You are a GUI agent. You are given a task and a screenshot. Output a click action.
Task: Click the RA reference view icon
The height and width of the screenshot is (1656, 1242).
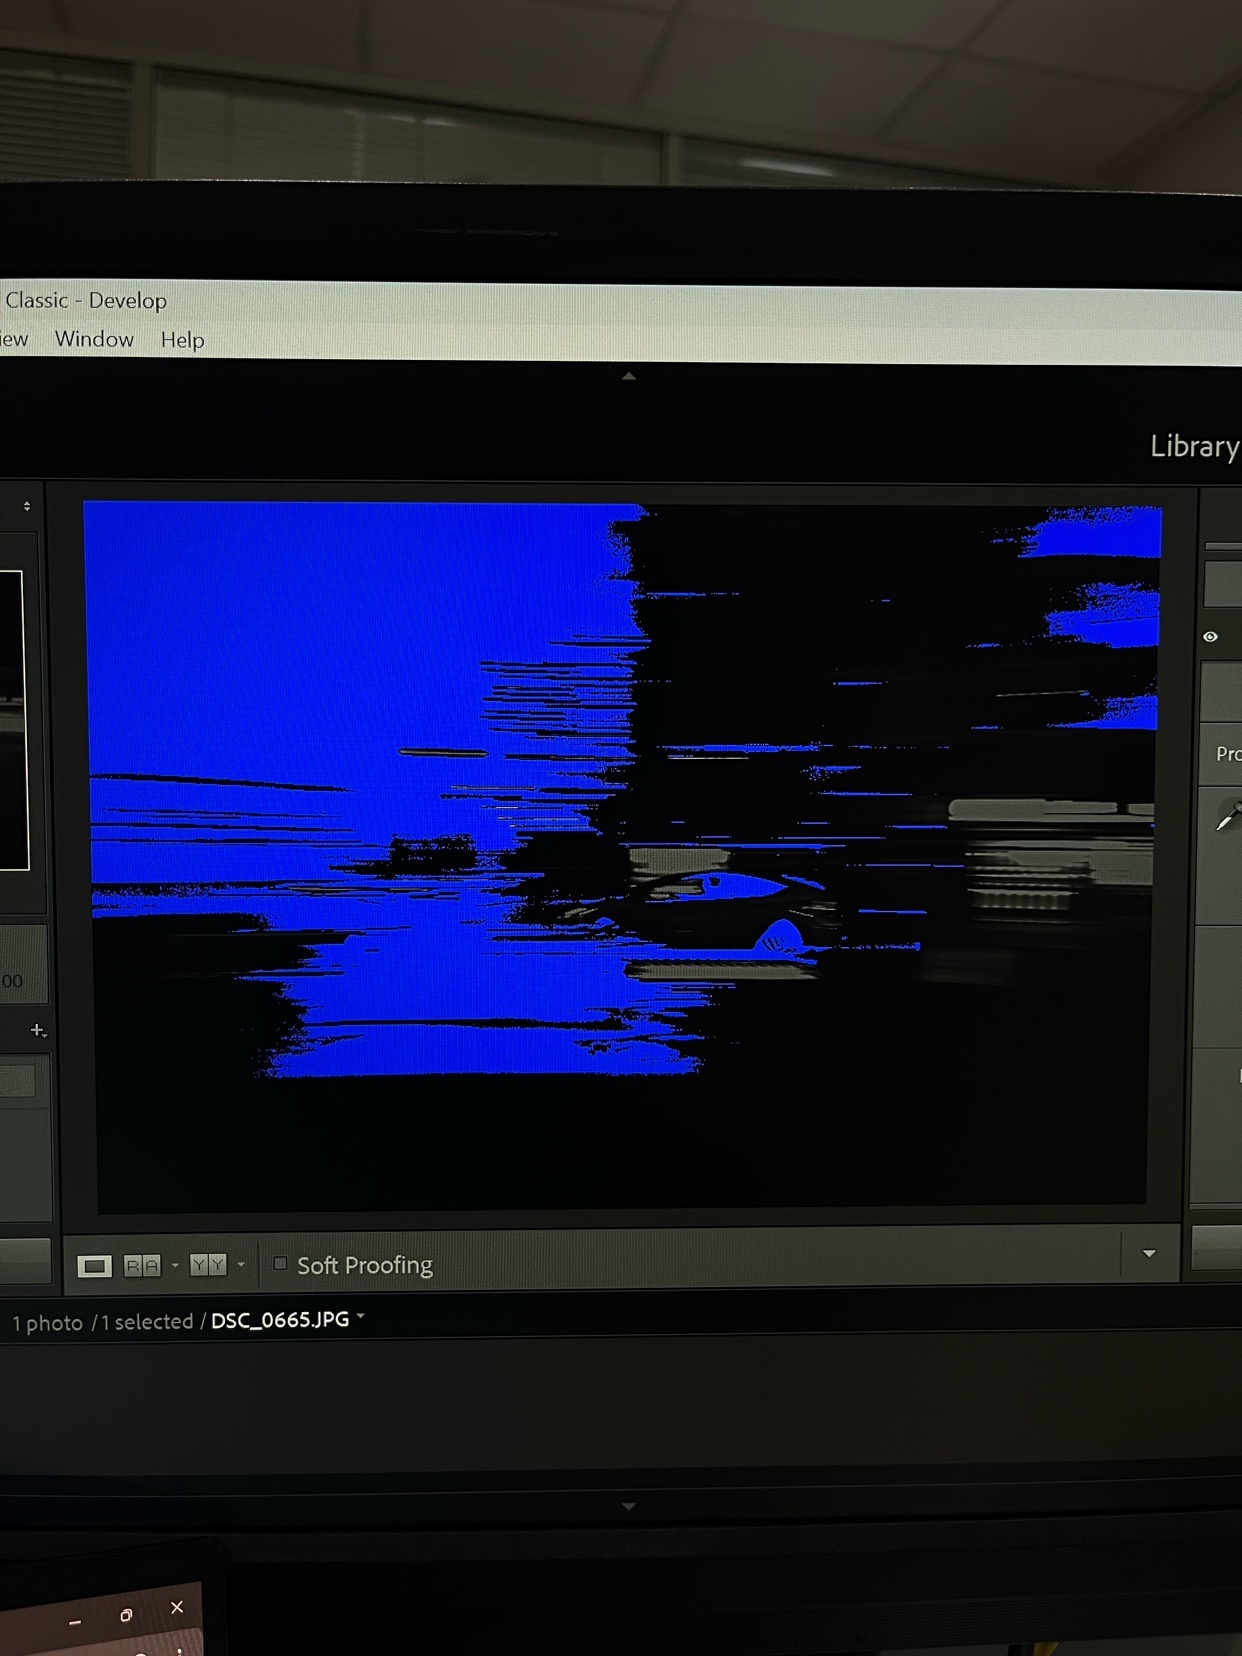[x=142, y=1266]
